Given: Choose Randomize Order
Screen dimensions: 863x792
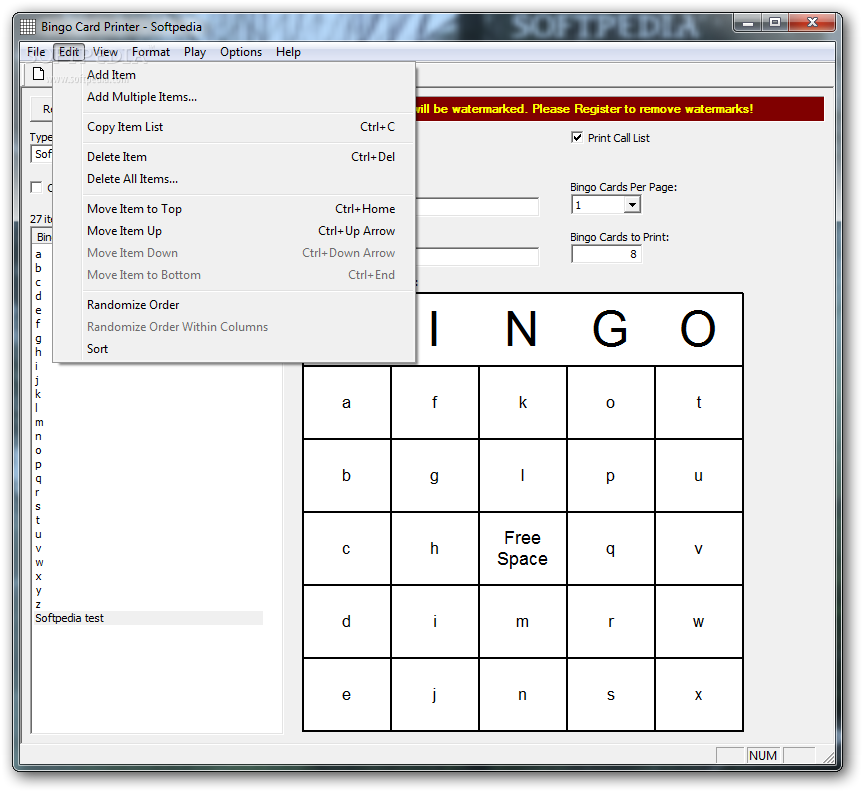Looking at the screenshot, I should 234,305.
